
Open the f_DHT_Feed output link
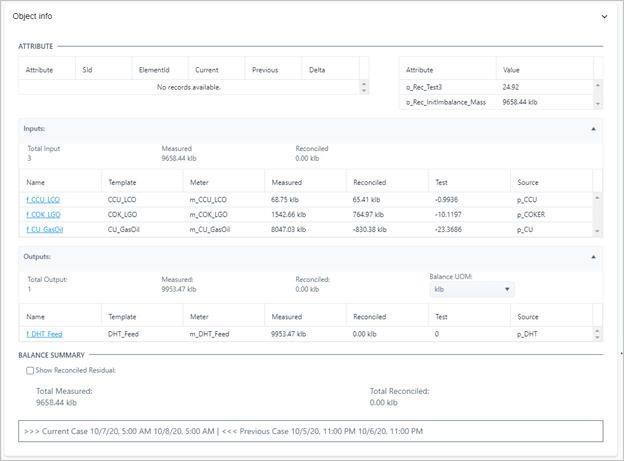point(45,333)
